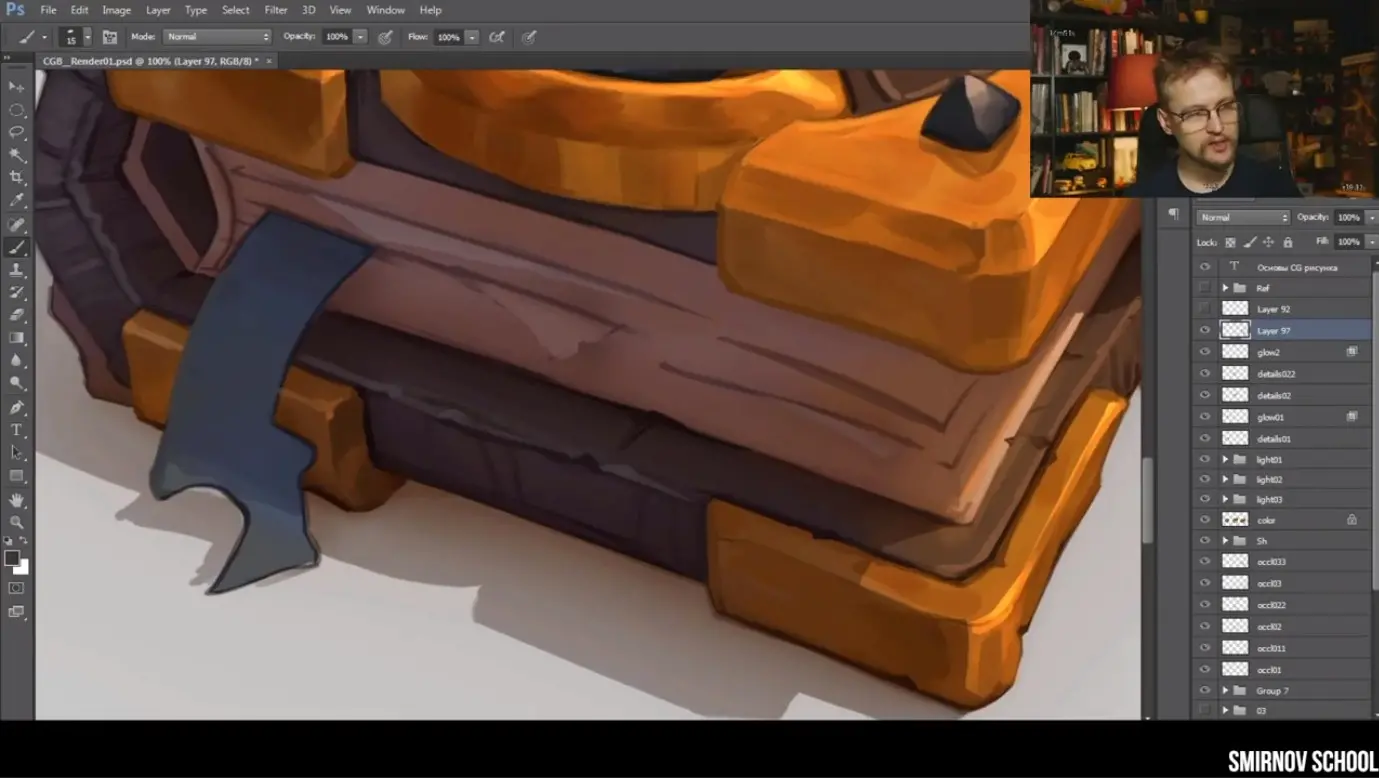Image resolution: width=1379 pixels, height=778 pixels.
Task: Open the brush panel toggle button
Action: (110, 37)
